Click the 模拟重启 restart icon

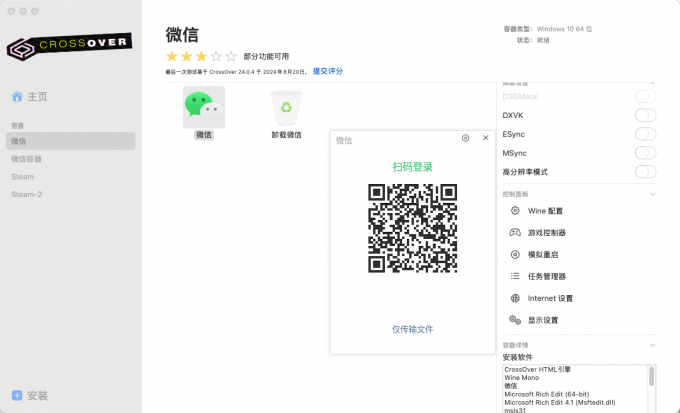click(515, 255)
